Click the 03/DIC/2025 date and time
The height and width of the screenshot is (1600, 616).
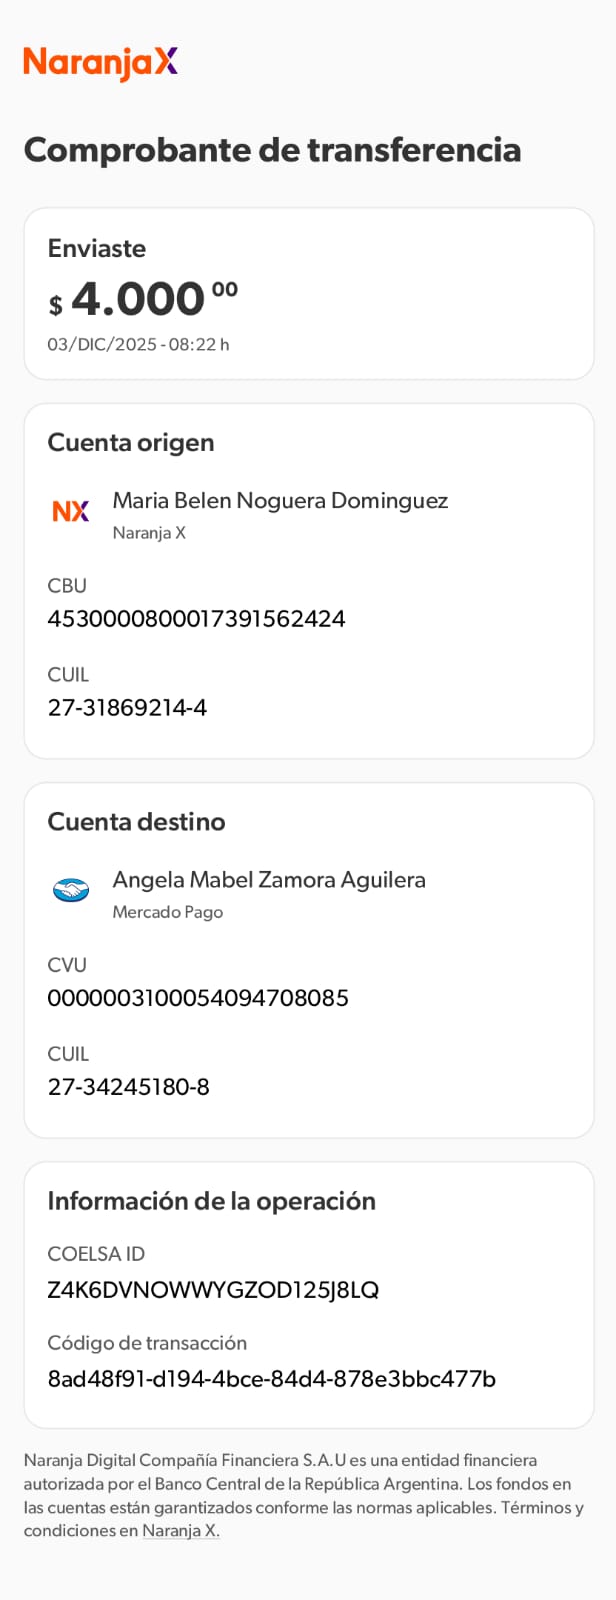138,344
